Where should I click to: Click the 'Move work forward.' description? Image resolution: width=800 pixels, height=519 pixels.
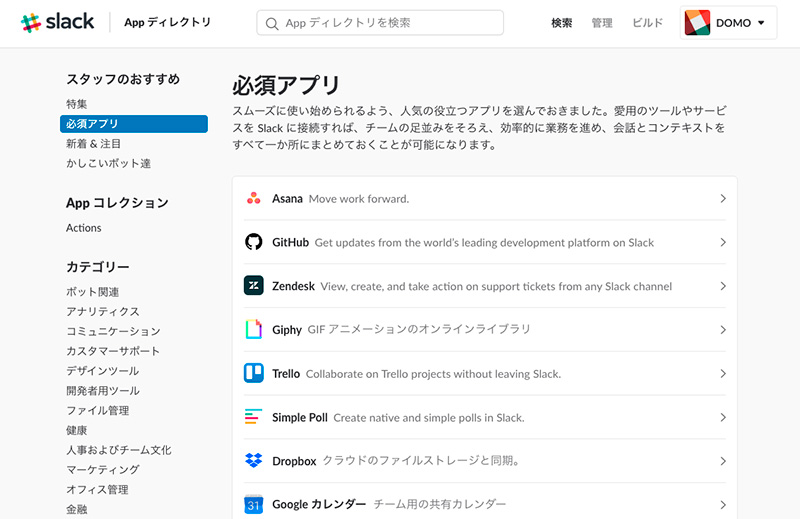pyautogui.click(x=359, y=199)
